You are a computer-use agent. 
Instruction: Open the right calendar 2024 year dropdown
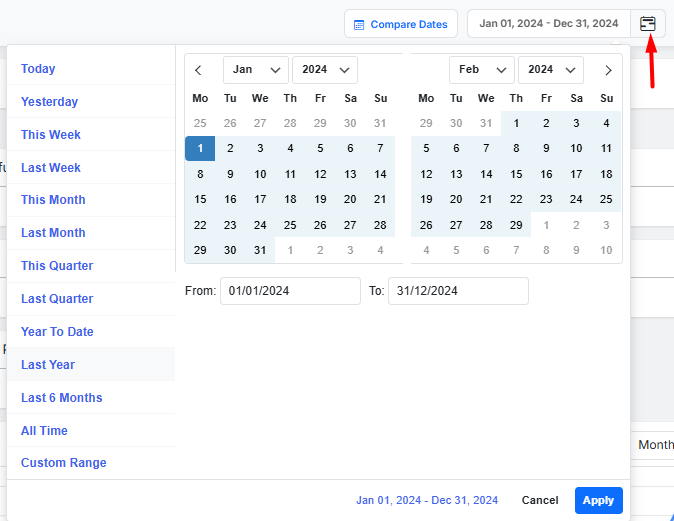[550, 70]
